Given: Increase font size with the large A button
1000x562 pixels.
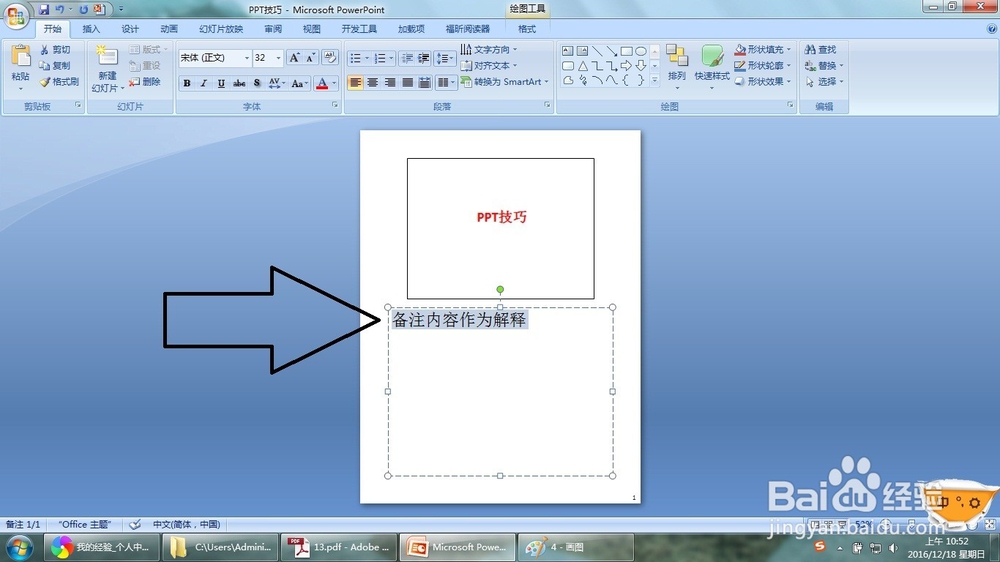Looking at the screenshot, I should (294, 58).
